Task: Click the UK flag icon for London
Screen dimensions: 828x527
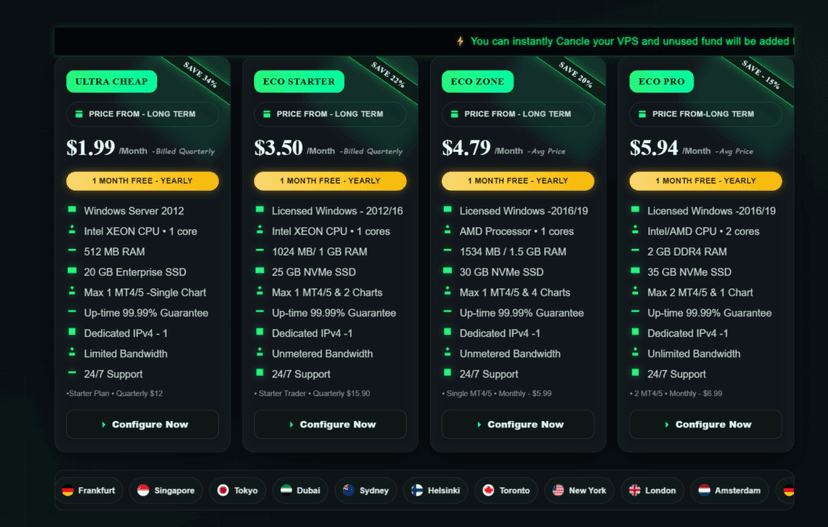Action: pos(634,491)
